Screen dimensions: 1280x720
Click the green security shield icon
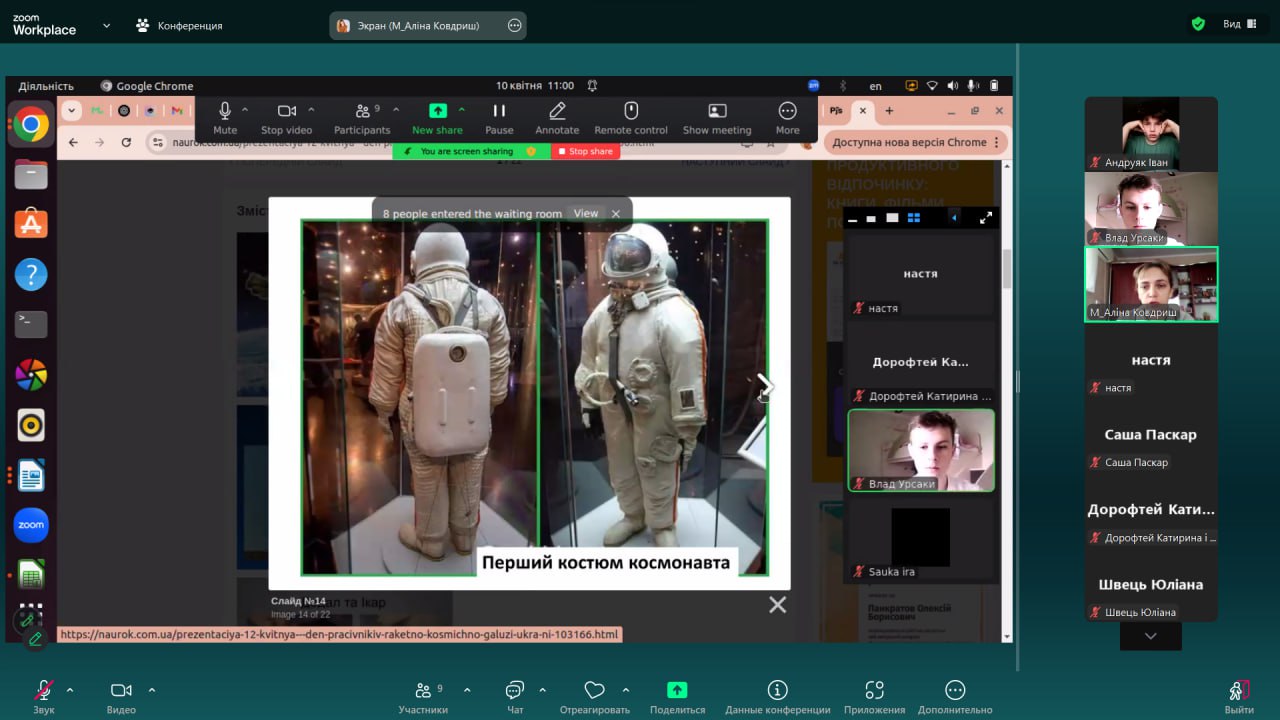click(1198, 24)
